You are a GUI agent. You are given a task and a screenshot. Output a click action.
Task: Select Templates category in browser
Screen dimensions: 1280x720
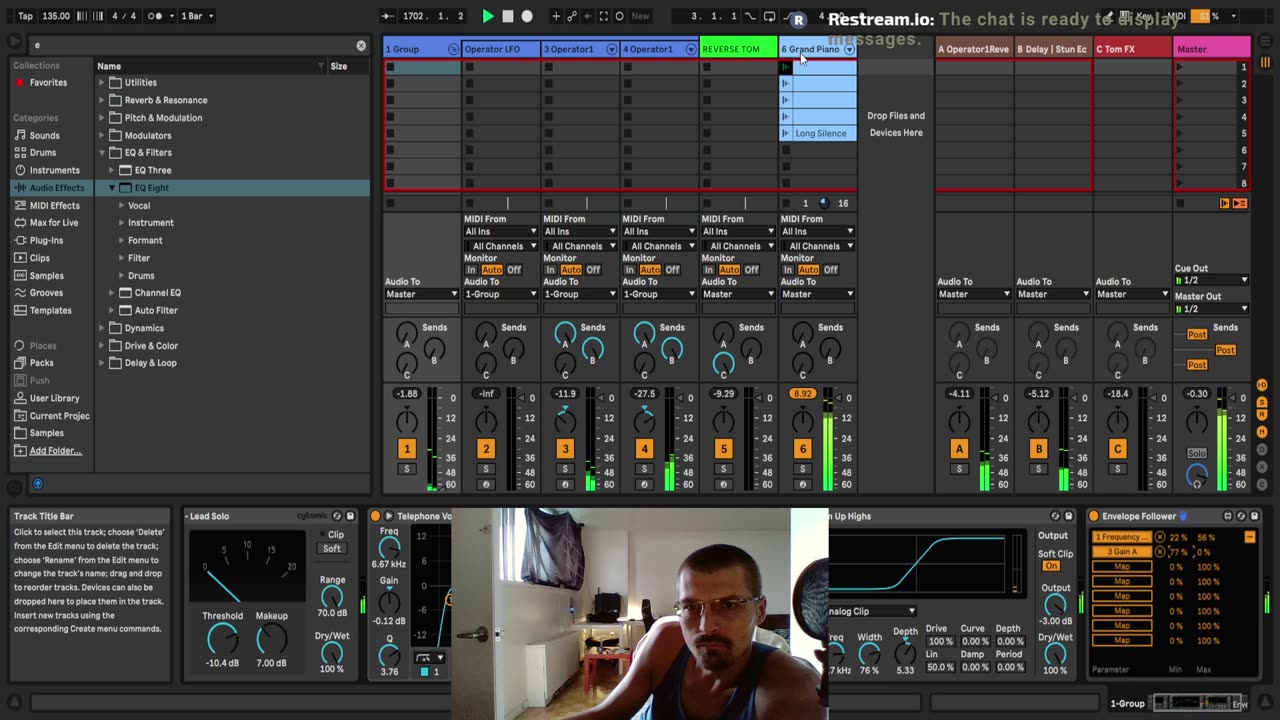(50, 310)
